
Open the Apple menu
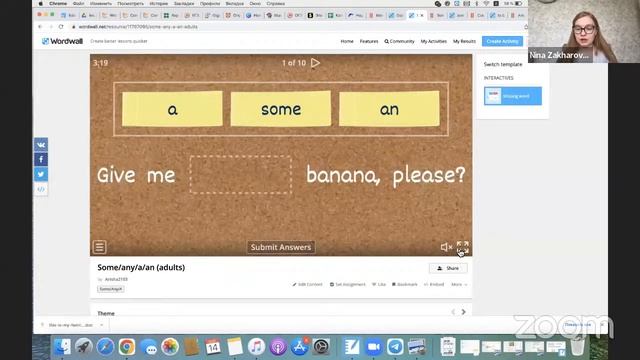coord(41,4)
